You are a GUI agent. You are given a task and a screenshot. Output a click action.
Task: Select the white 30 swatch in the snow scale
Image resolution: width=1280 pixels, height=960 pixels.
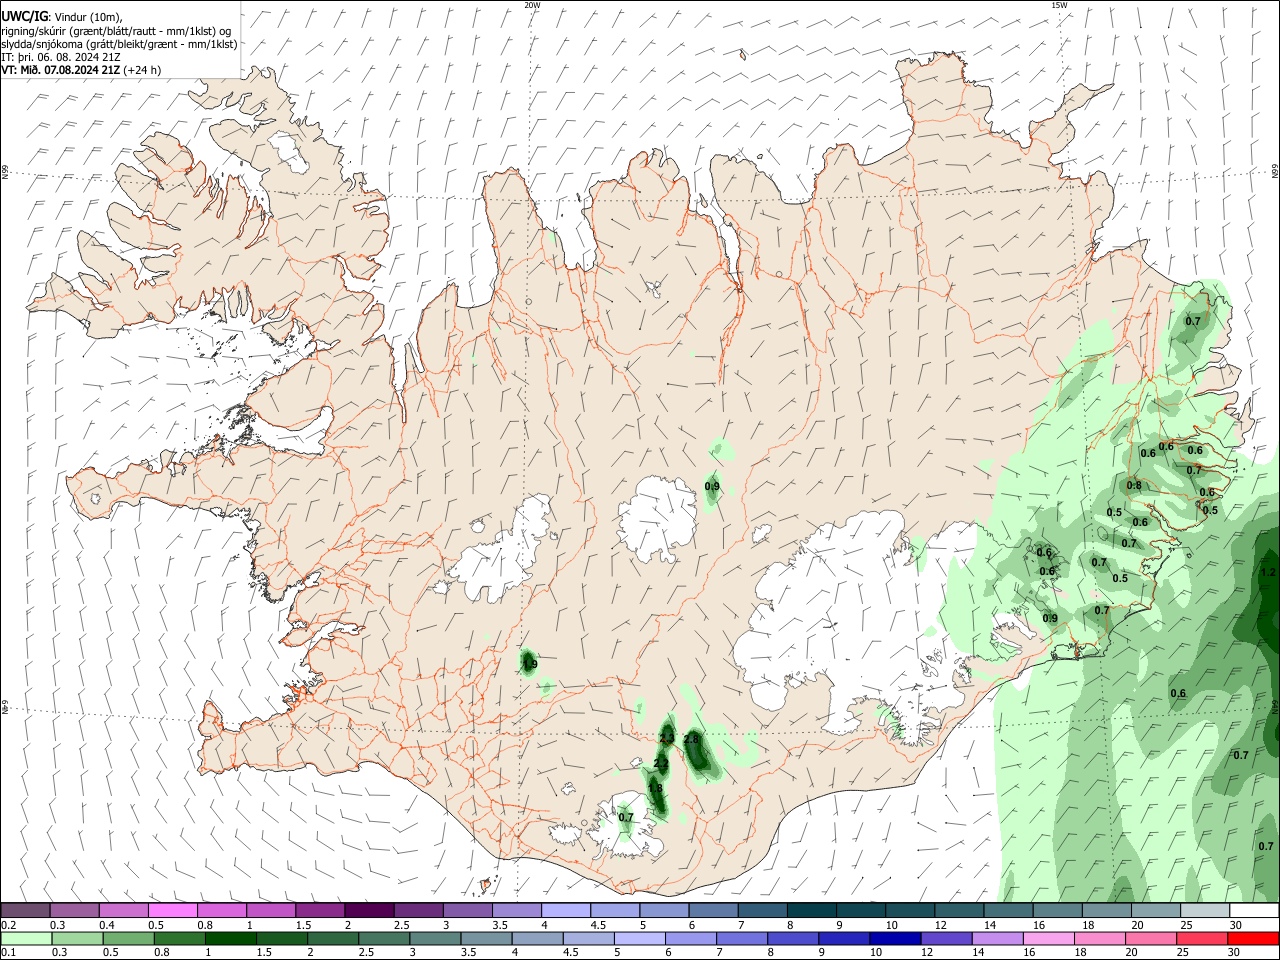(1254, 910)
